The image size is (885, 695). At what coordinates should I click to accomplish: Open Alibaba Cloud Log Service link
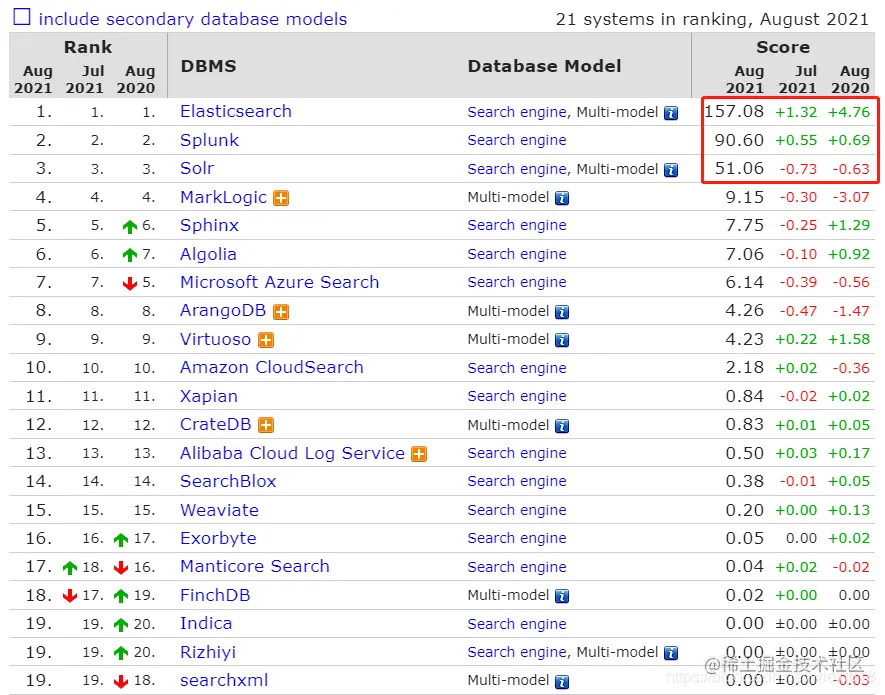click(x=292, y=453)
